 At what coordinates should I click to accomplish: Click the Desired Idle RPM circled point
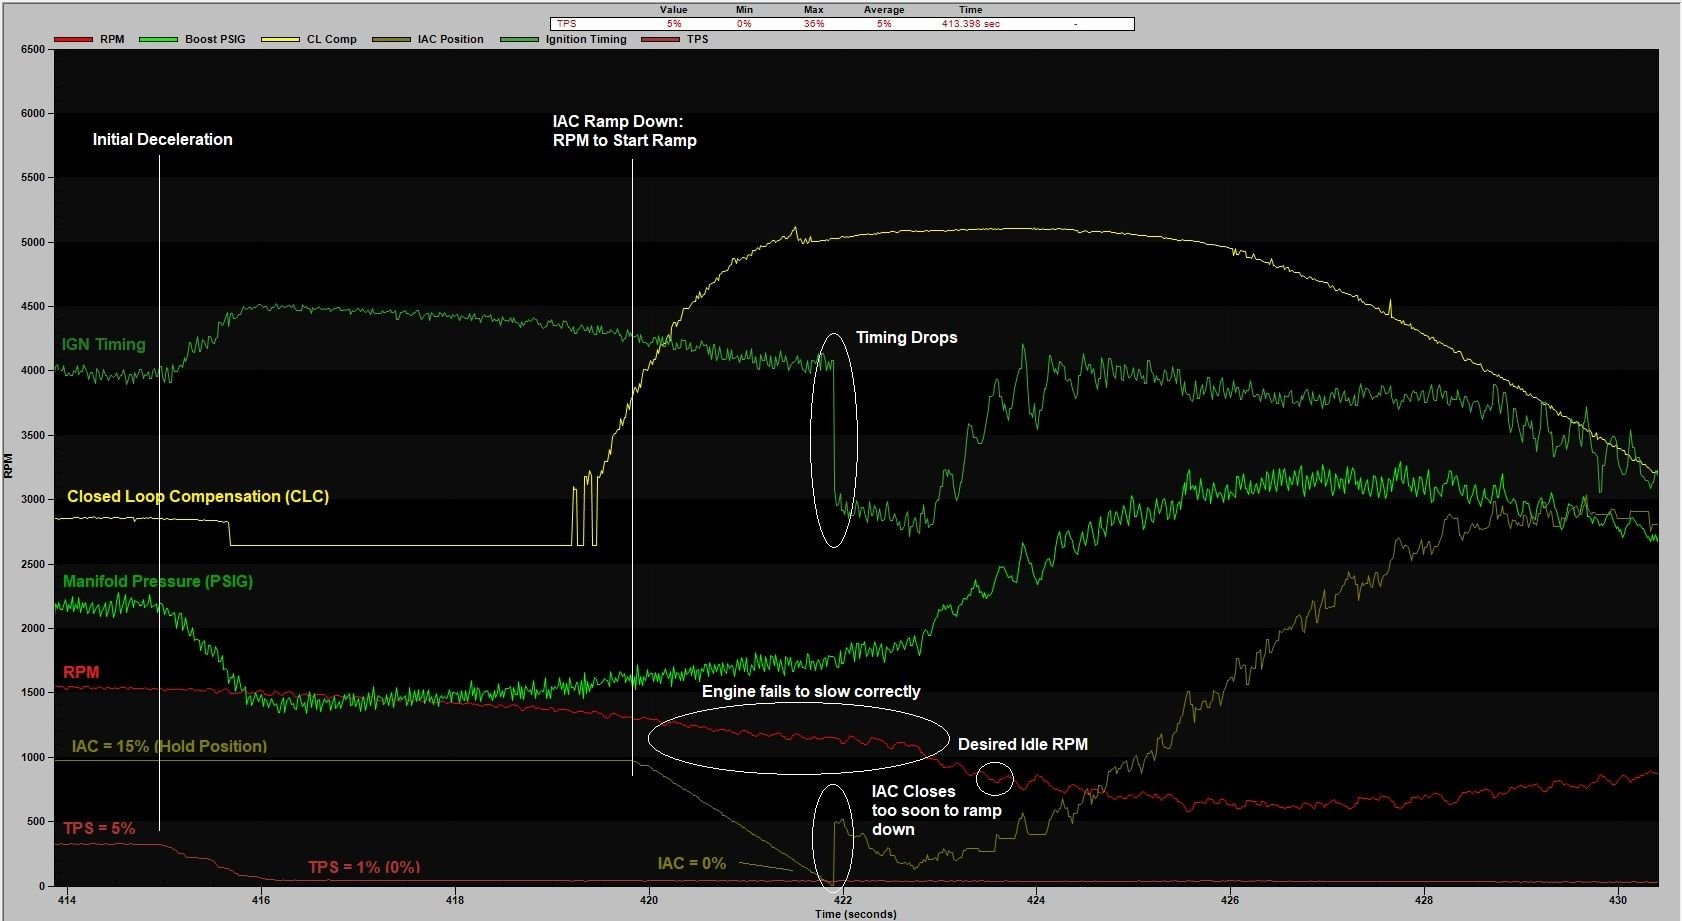tap(995, 777)
